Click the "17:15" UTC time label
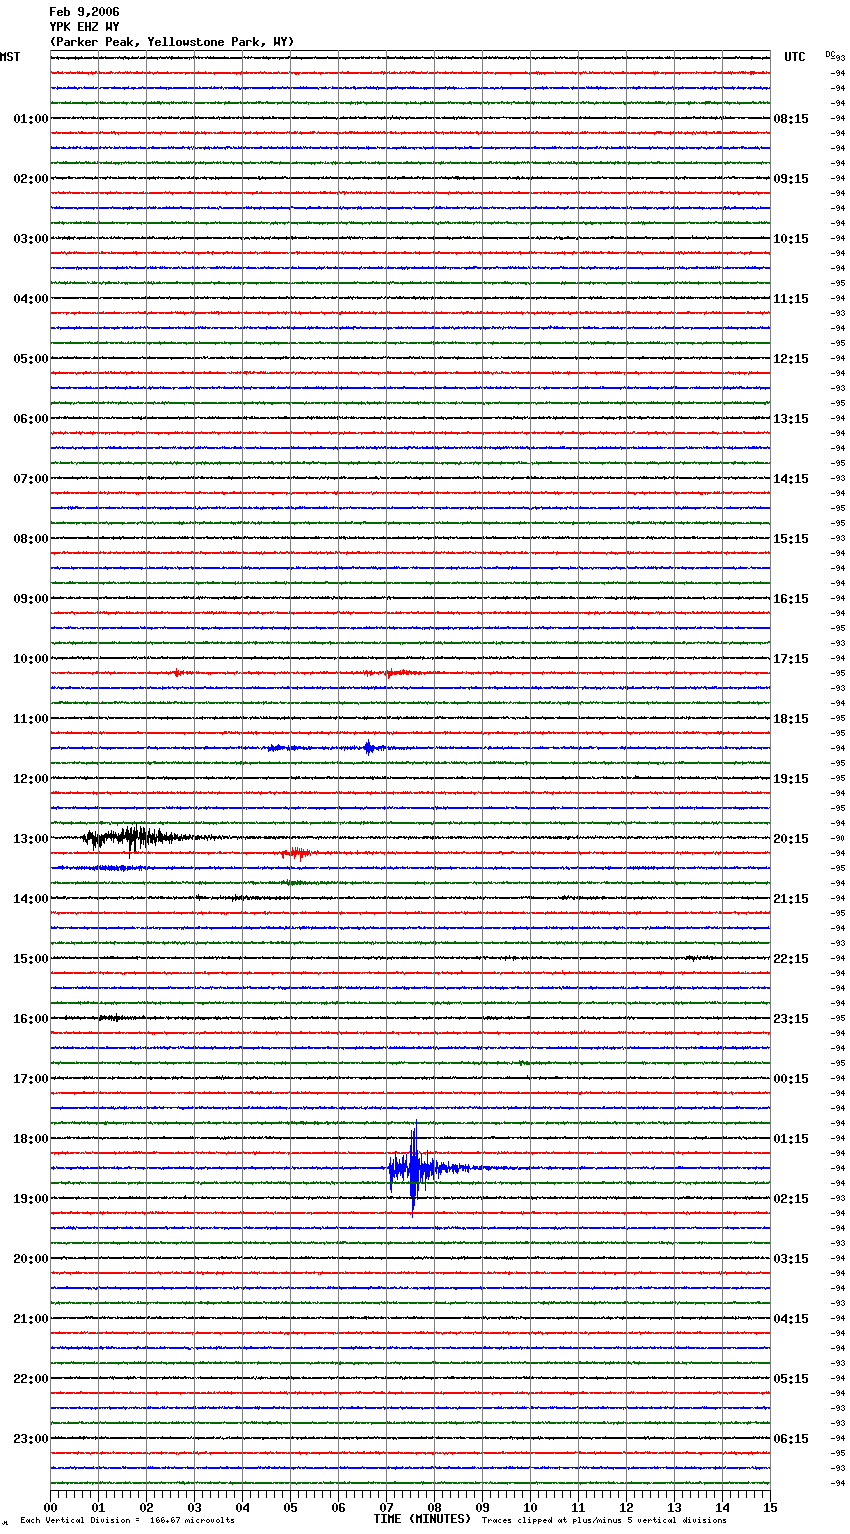 (791, 659)
